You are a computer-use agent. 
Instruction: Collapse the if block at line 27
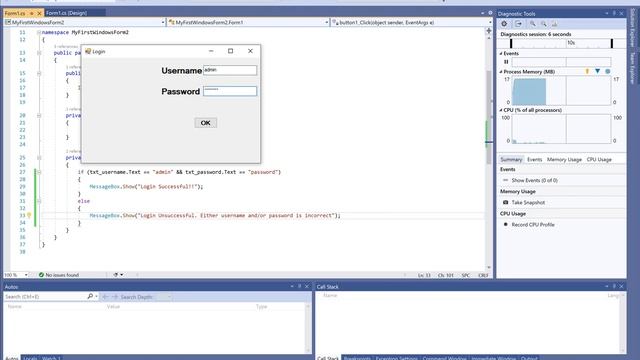click(x=39, y=172)
